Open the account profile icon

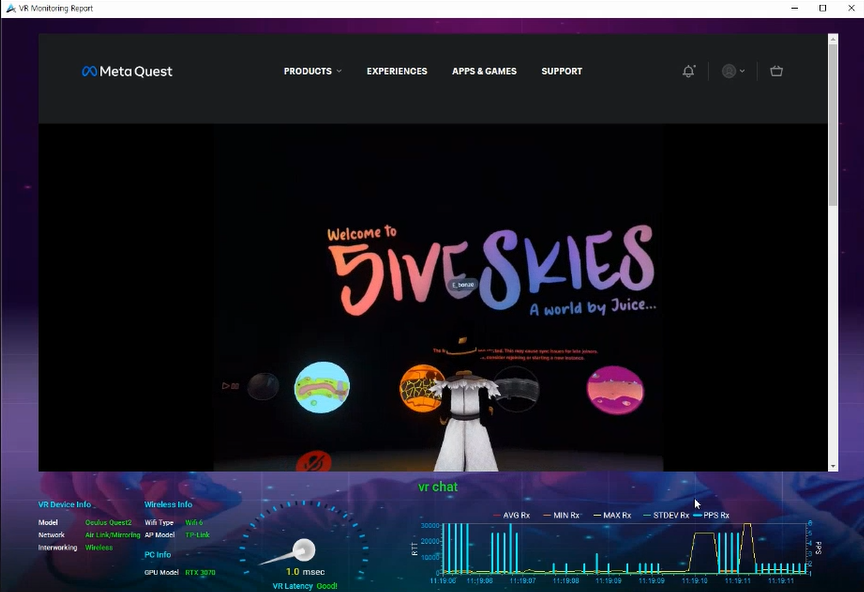click(729, 71)
